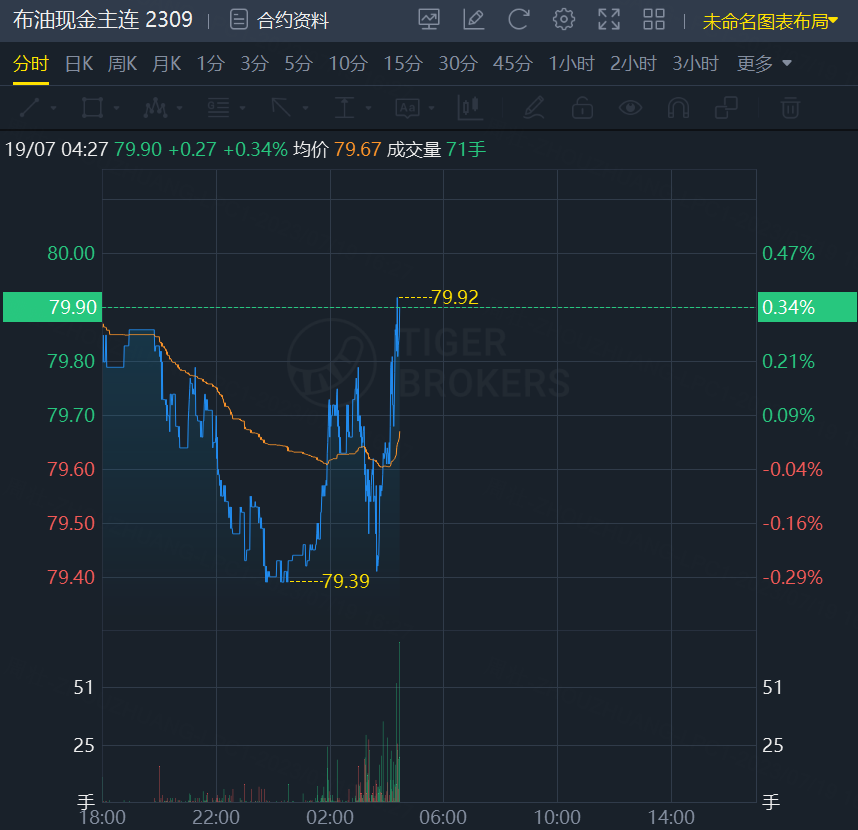The height and width of the screenshot is (830, 858).
Task: Click the 0.47% percent axis label
Action: (x=788, y=253)
